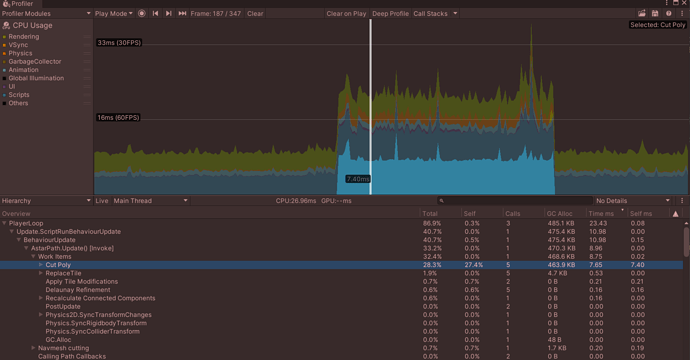The height and width of the screenshot is (360, 690).
Task: Click the Physics color swatch
Action: [x=4, y=54]
